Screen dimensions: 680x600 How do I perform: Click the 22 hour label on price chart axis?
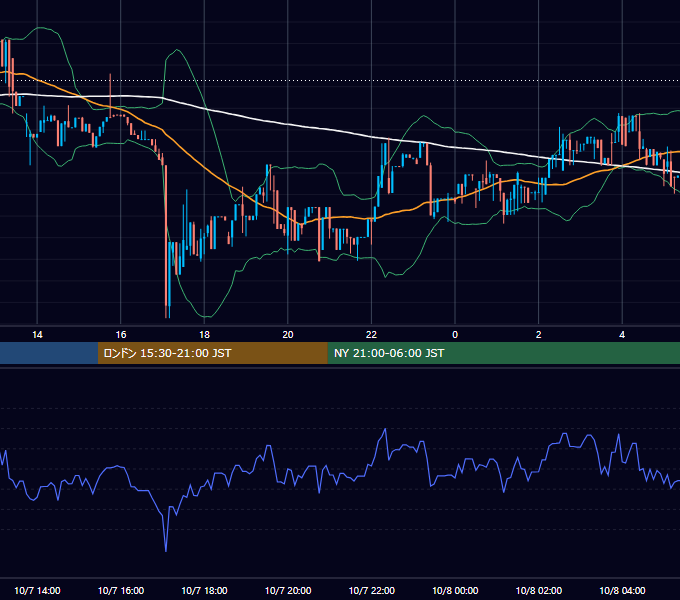(371, 335)
